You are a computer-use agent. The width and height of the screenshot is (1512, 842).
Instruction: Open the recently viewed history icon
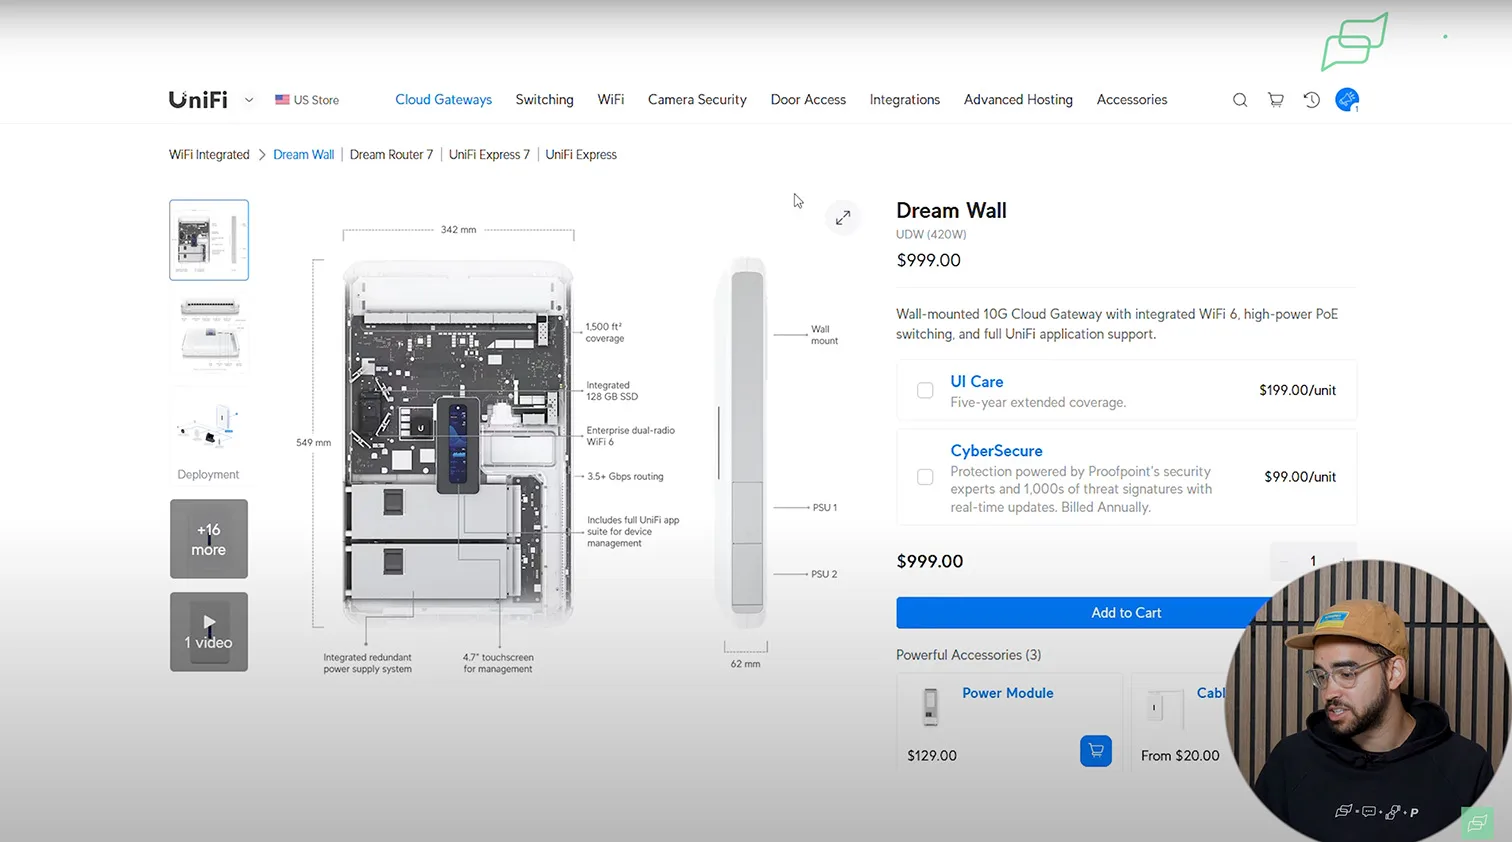pos(1312,100)
